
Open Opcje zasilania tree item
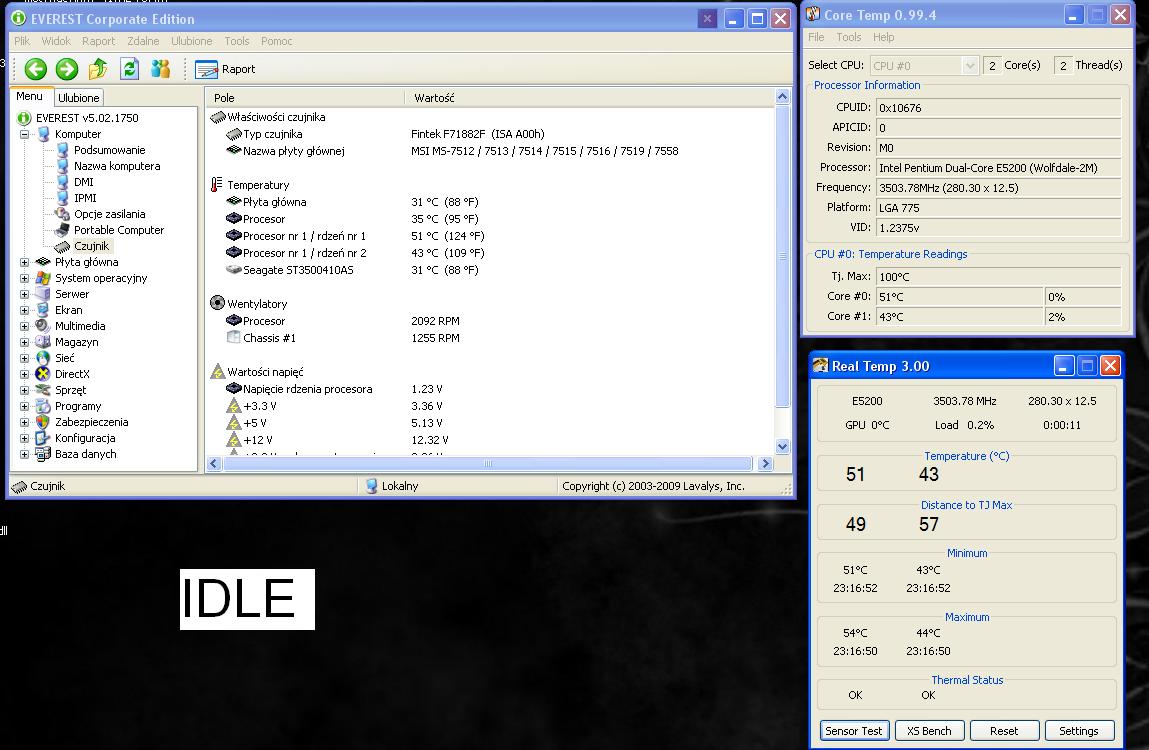coord(109,214)
